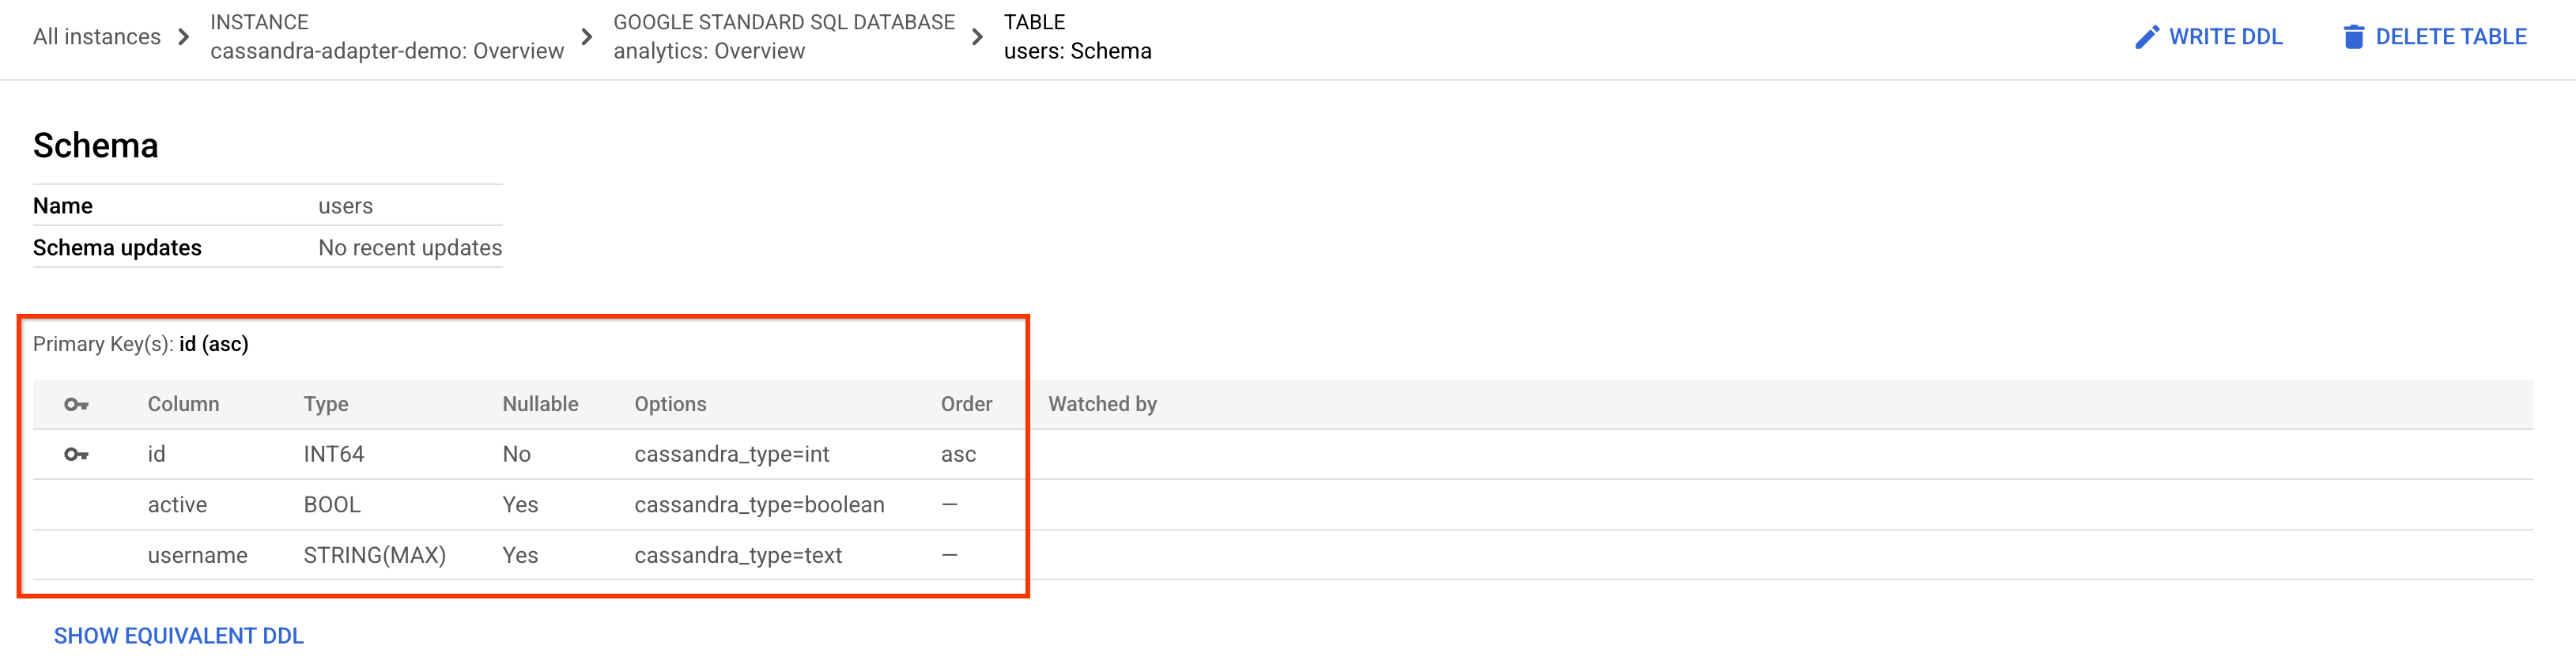The height and width of the screenshot is (672, 2576).
Task: Go to All instances breadcrumb
Action: (x=96, y=37)
